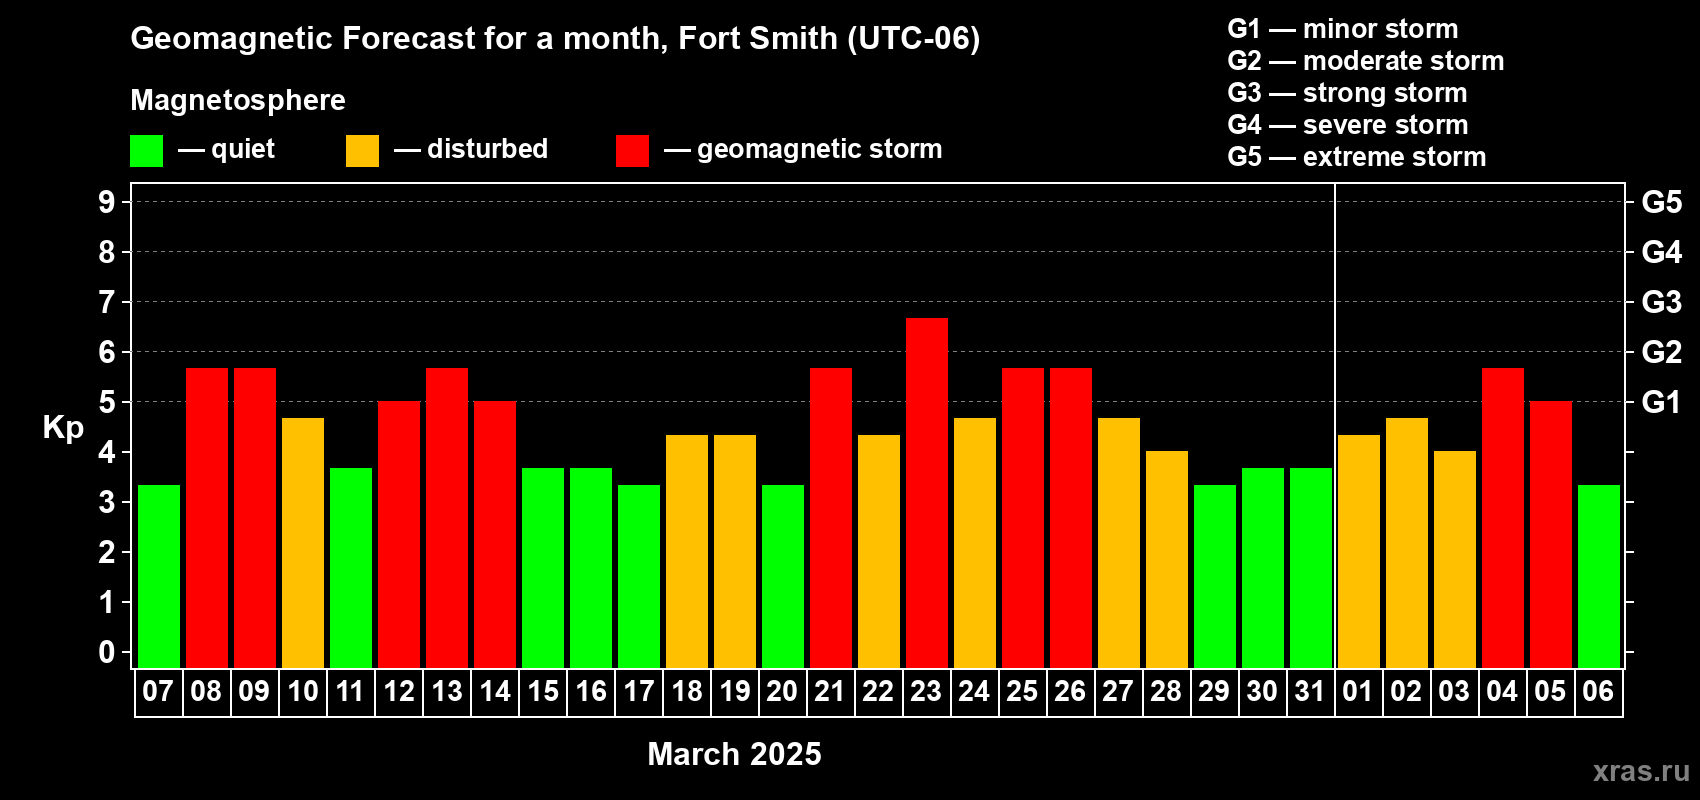Click the Kp axis title
1700x800 pixels.
(x=63, y=428)
